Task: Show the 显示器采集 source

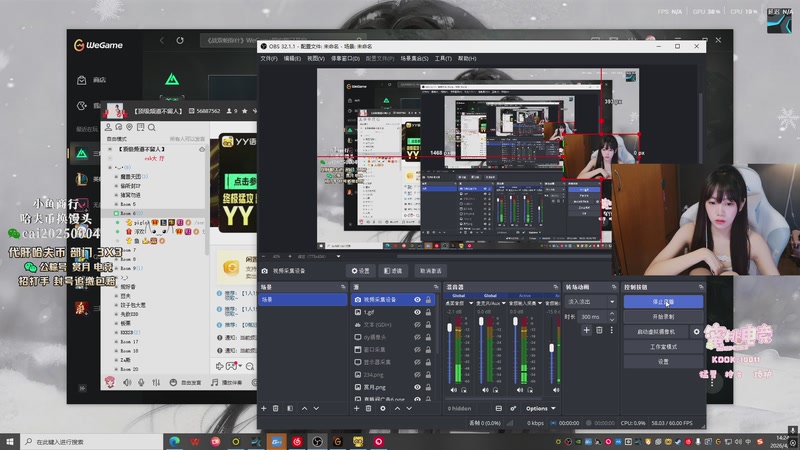Action: coord(417,362)
